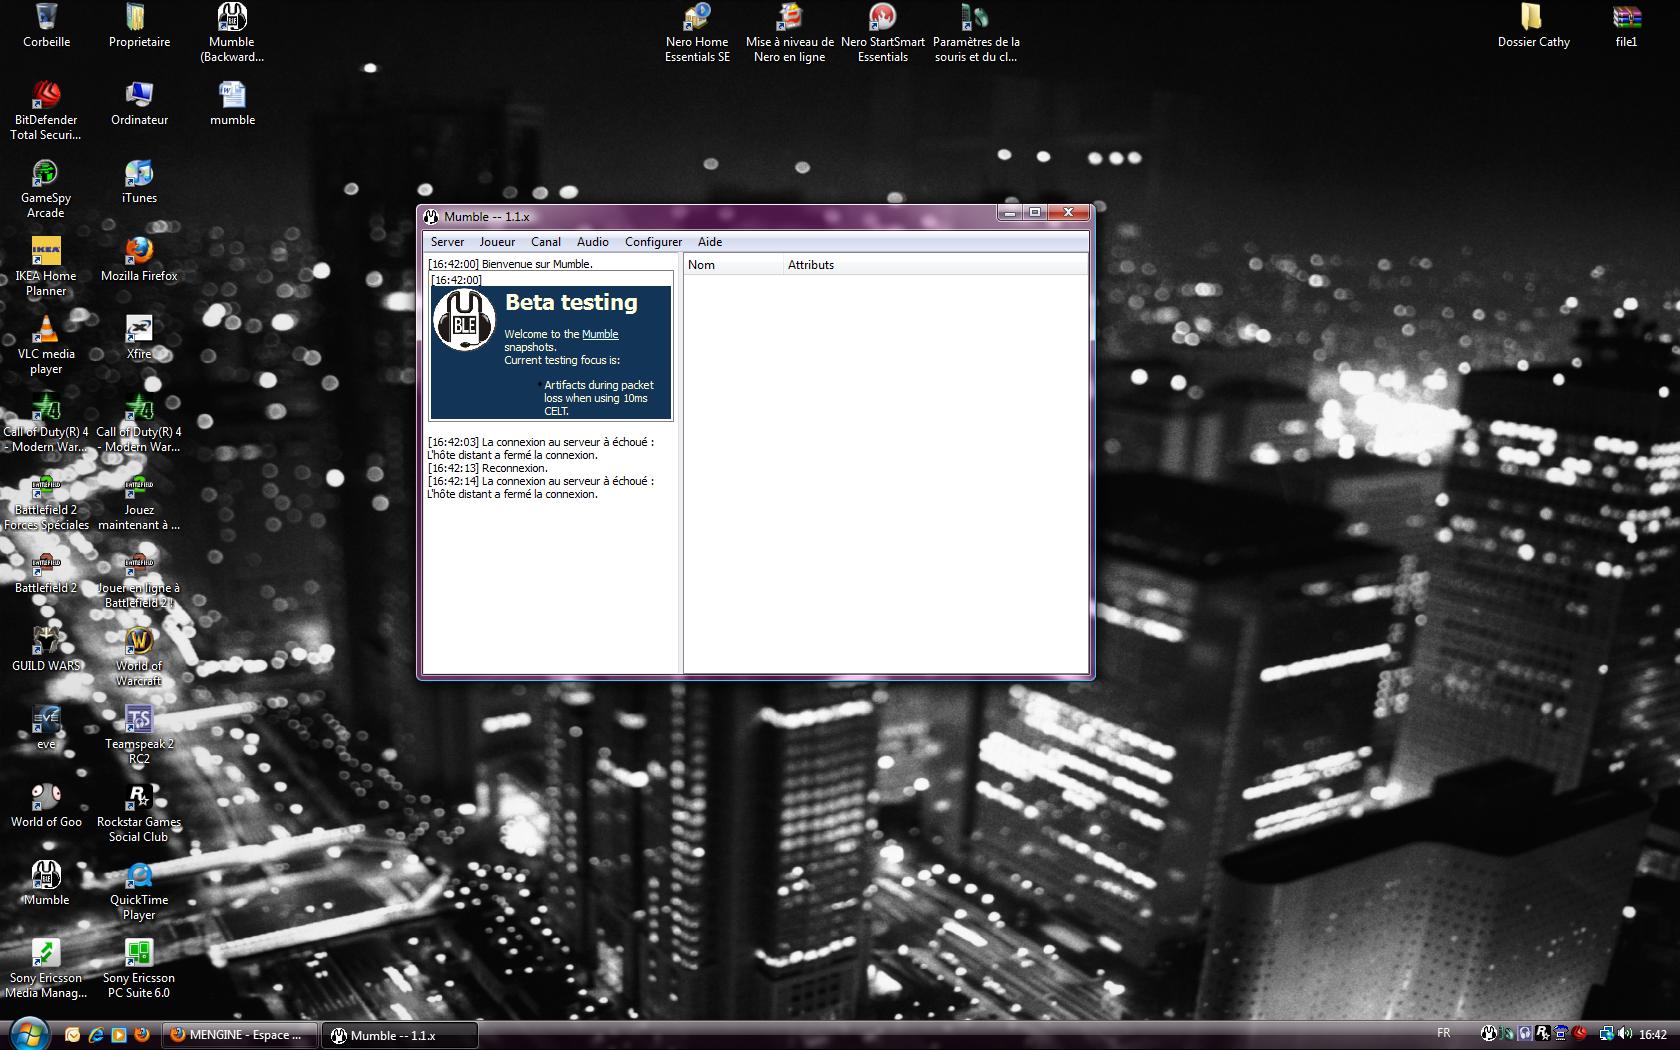Viewport: 1680px width, 1050px height.
Task: Select the Nero Home Essentials SE icon
Action: [x=697, y=32]
